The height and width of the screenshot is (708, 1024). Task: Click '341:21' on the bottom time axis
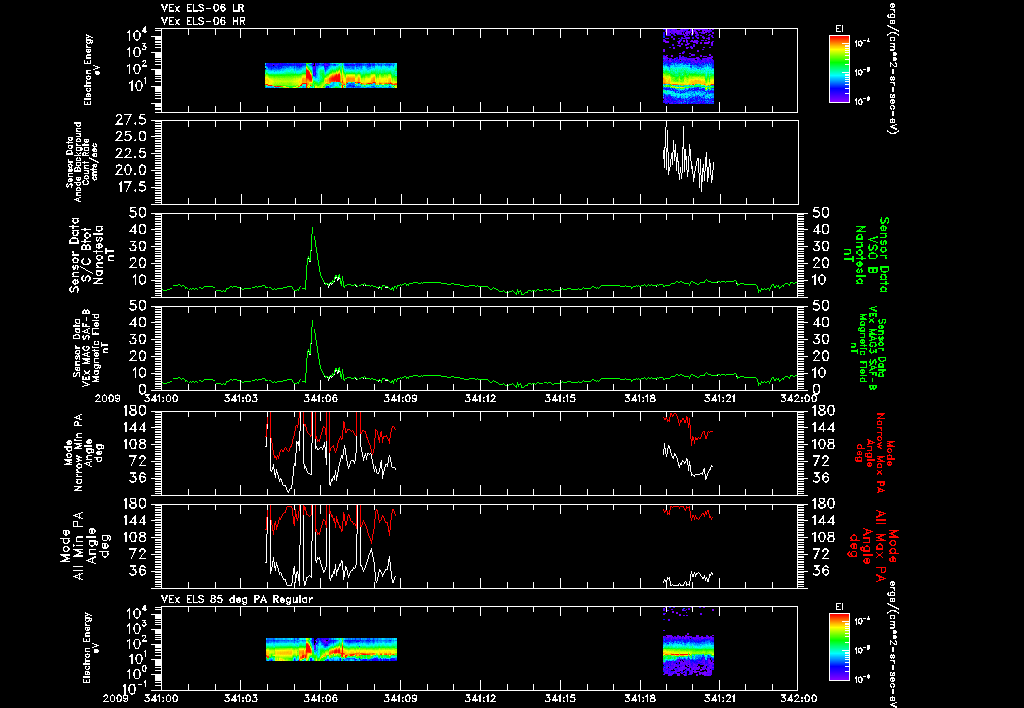pos(720,698)
